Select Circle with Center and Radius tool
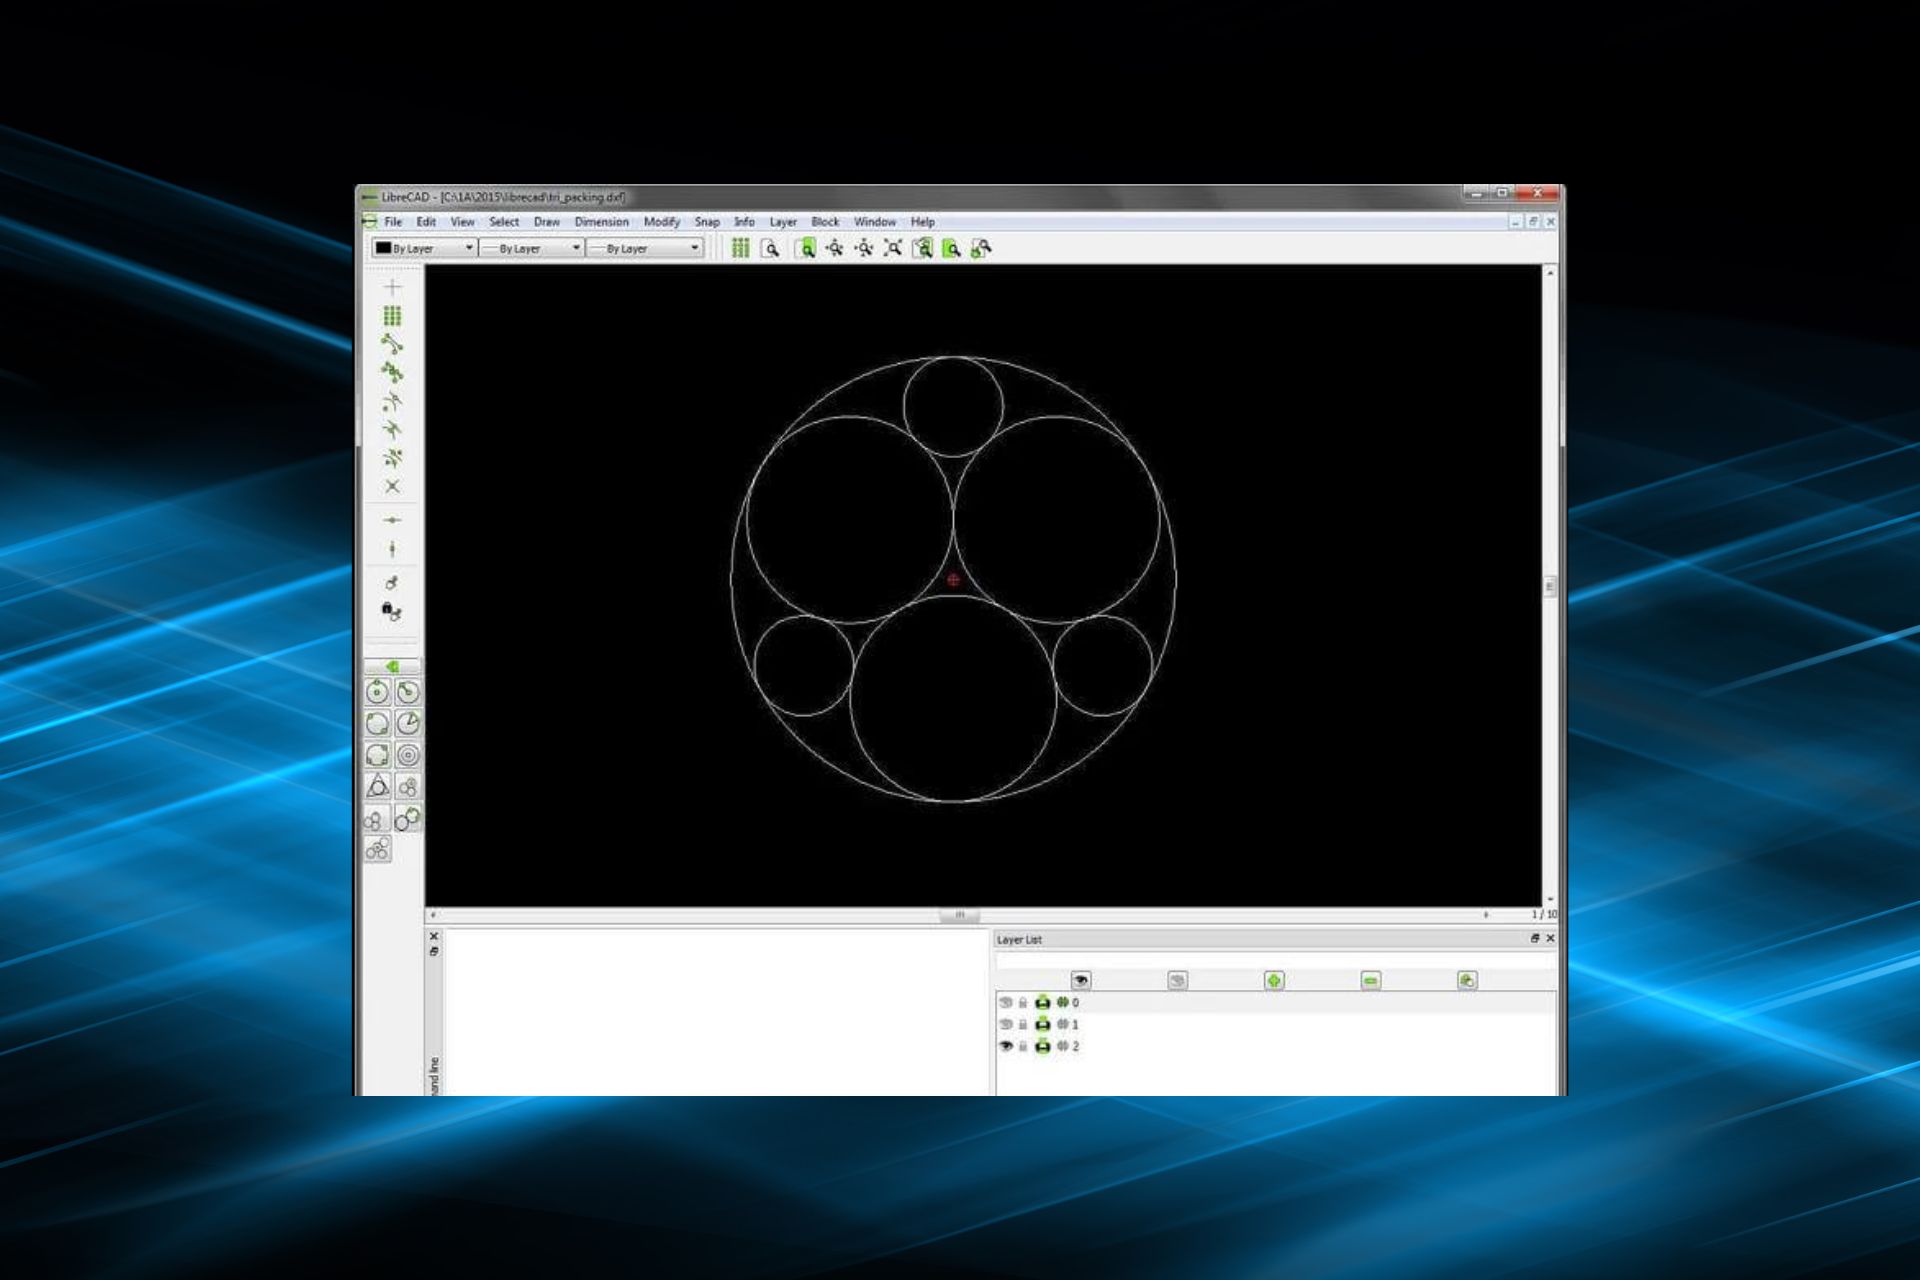The image size is (1920, 1280). (x=407, y=692)
